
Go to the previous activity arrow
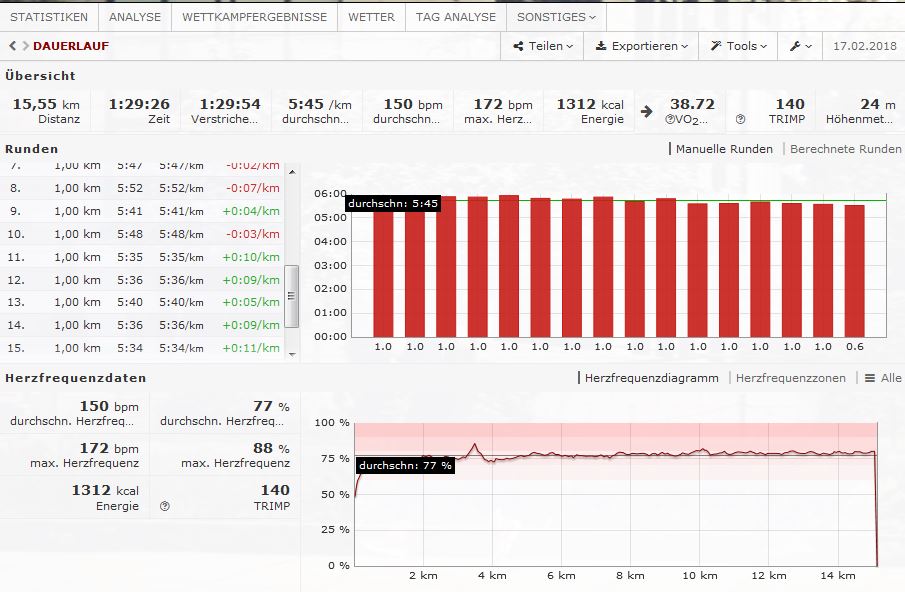[12, 46]
